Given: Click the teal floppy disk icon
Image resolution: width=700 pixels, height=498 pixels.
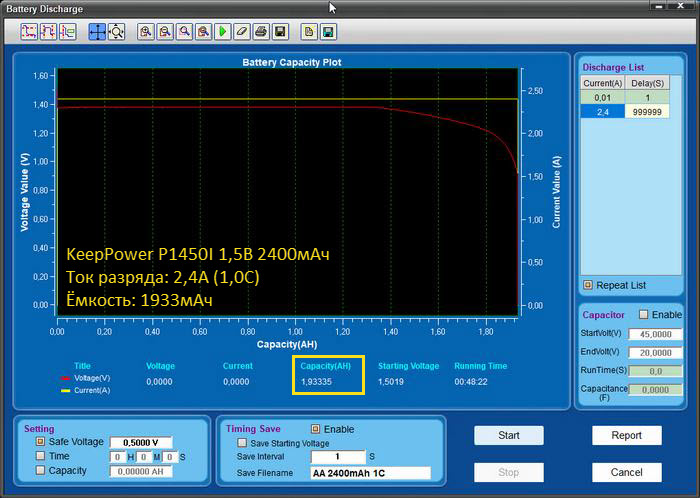Looking at the screenshot, I should (327, 32).
